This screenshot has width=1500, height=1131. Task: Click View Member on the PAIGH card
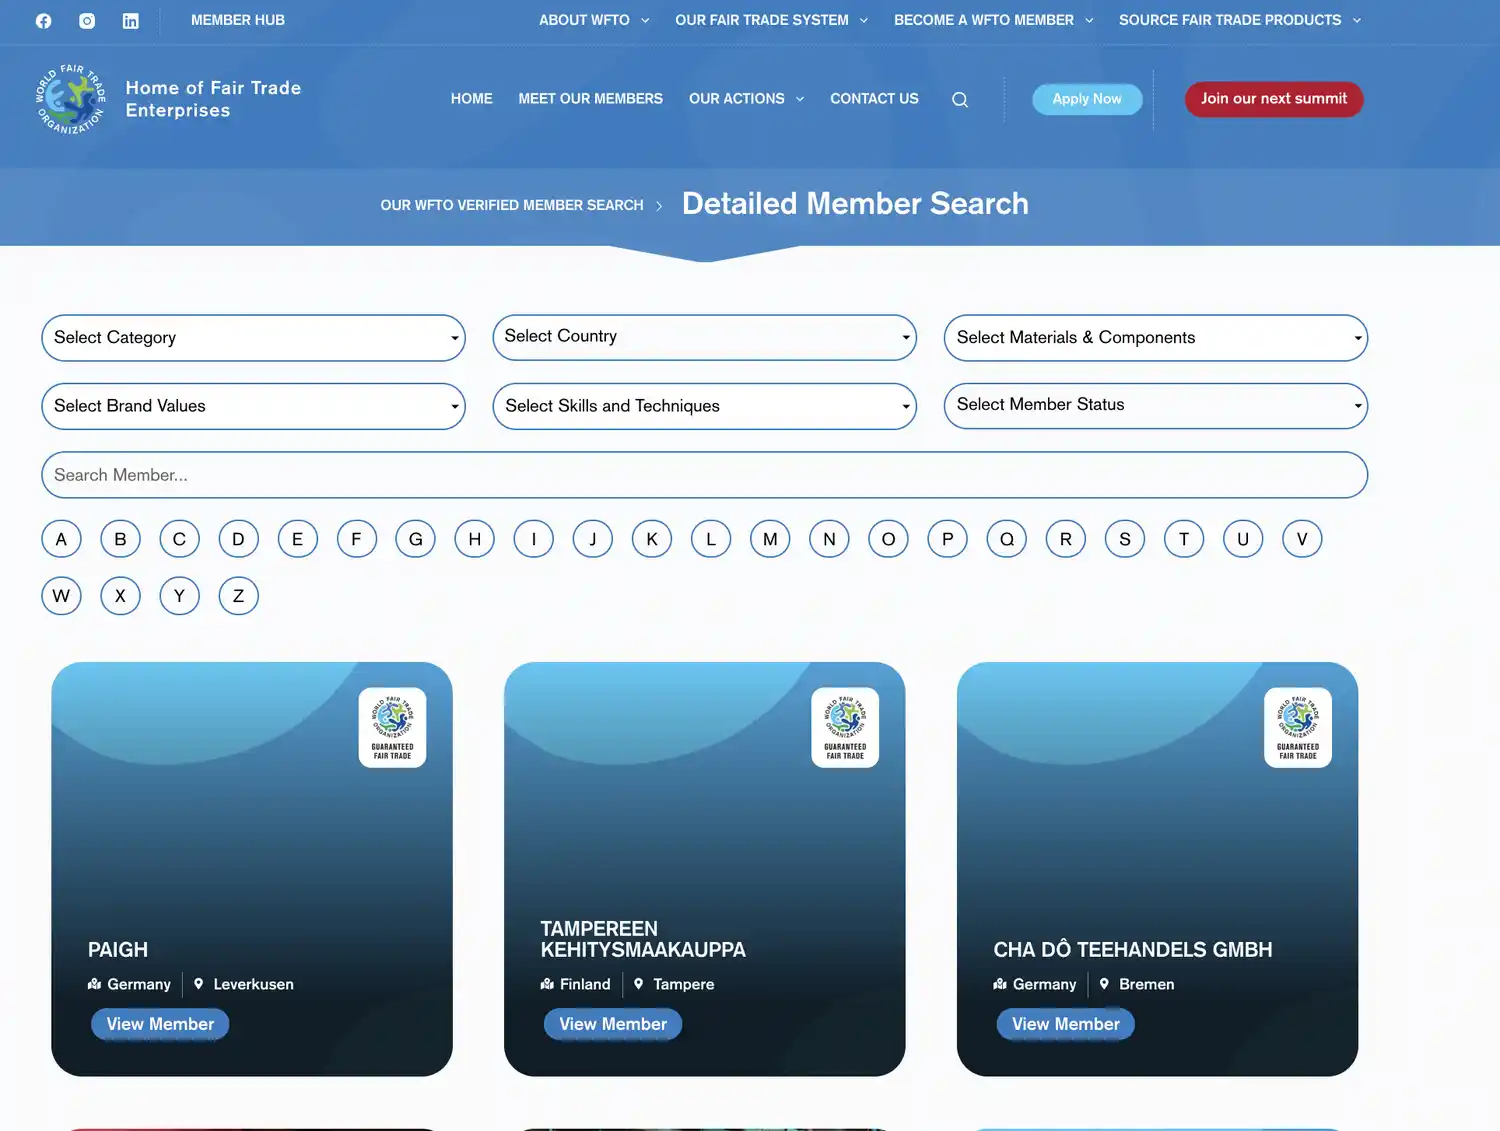(x=160, y=1024)
